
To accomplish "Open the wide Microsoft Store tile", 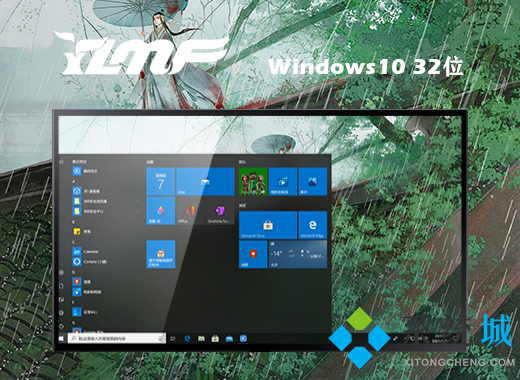I will tap(268, 225).
